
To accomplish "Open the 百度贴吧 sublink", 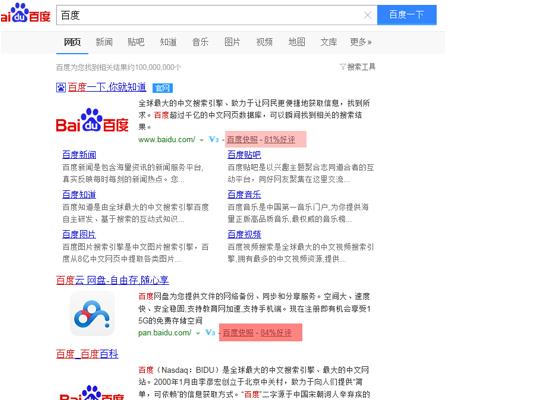I will (x=244, y=155).
